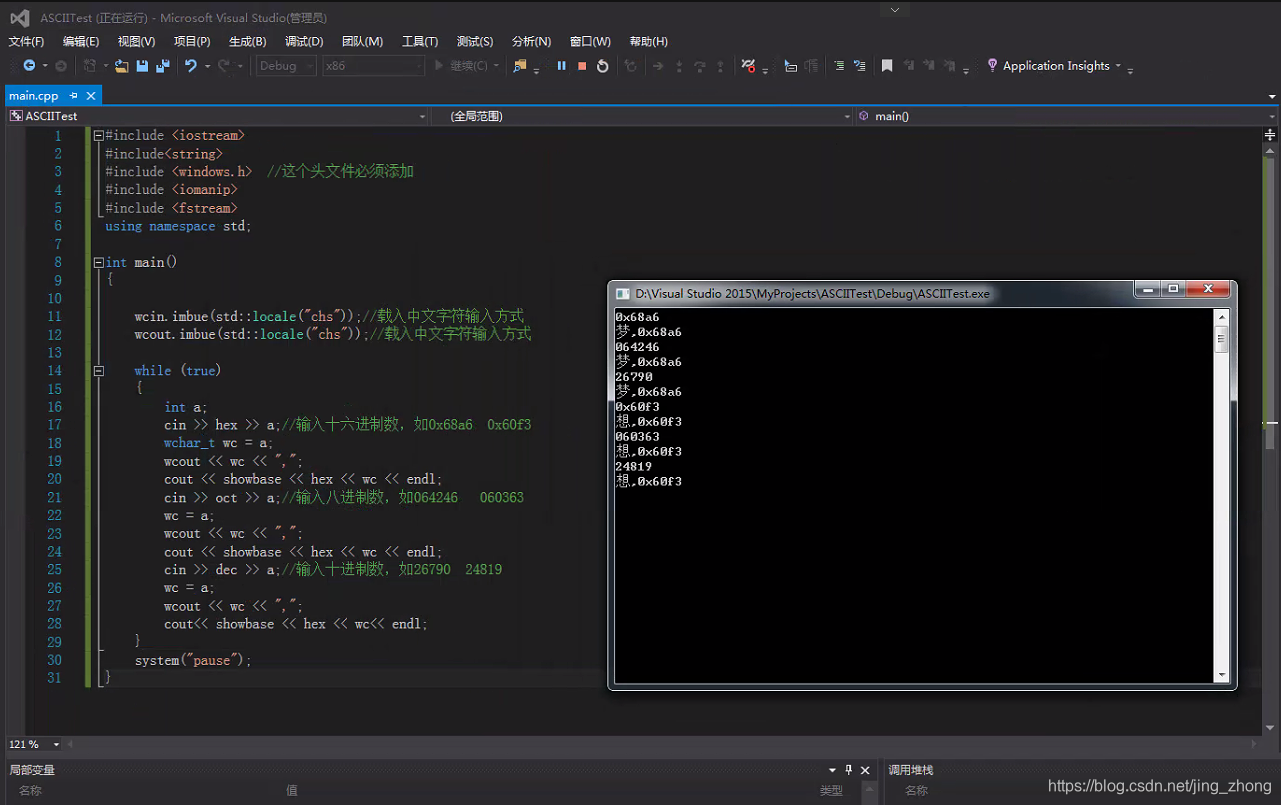Click the Navigate Forward arrow icon
This screenshot has height=805, width=1281.
[61, 66]
